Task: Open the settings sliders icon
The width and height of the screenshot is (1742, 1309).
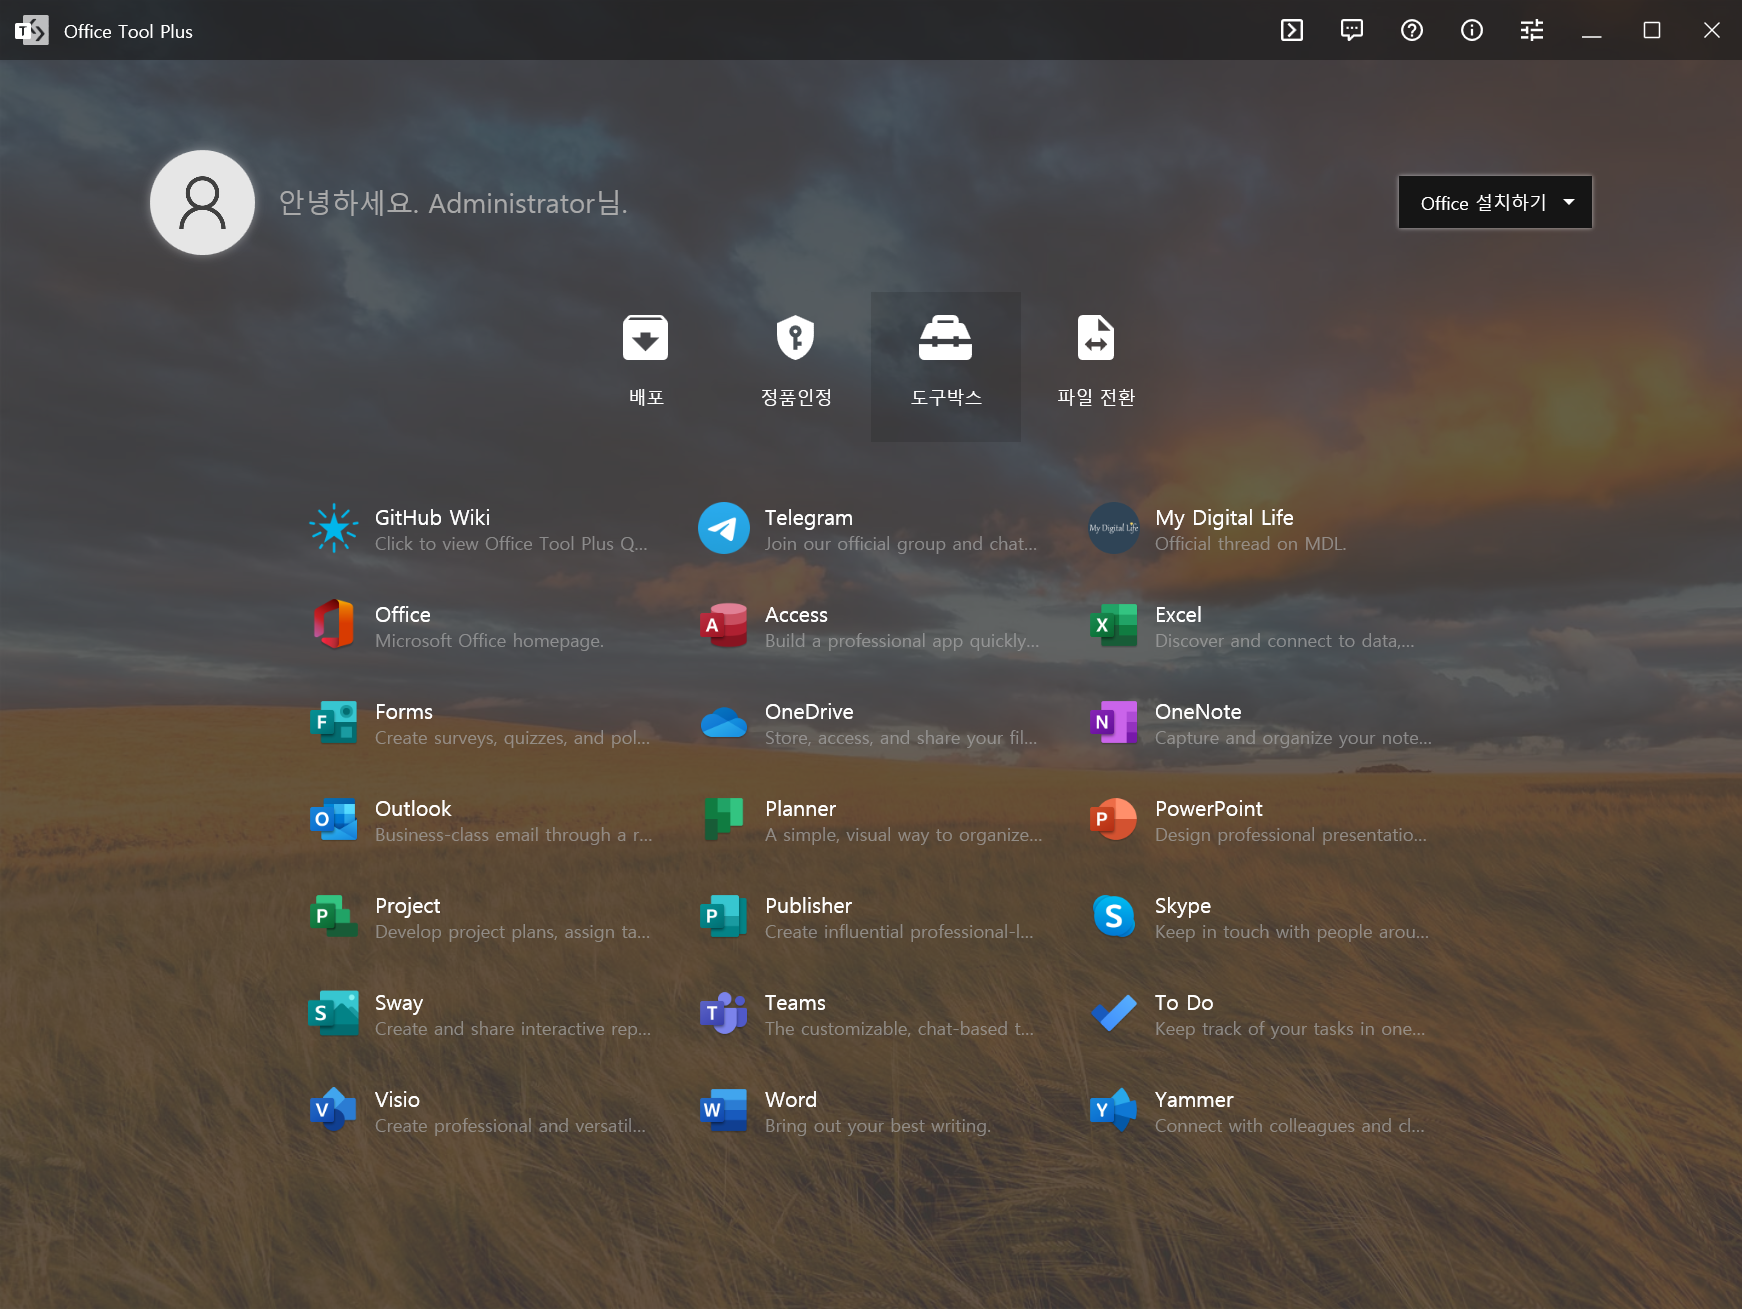Action: pos(1532,30)
